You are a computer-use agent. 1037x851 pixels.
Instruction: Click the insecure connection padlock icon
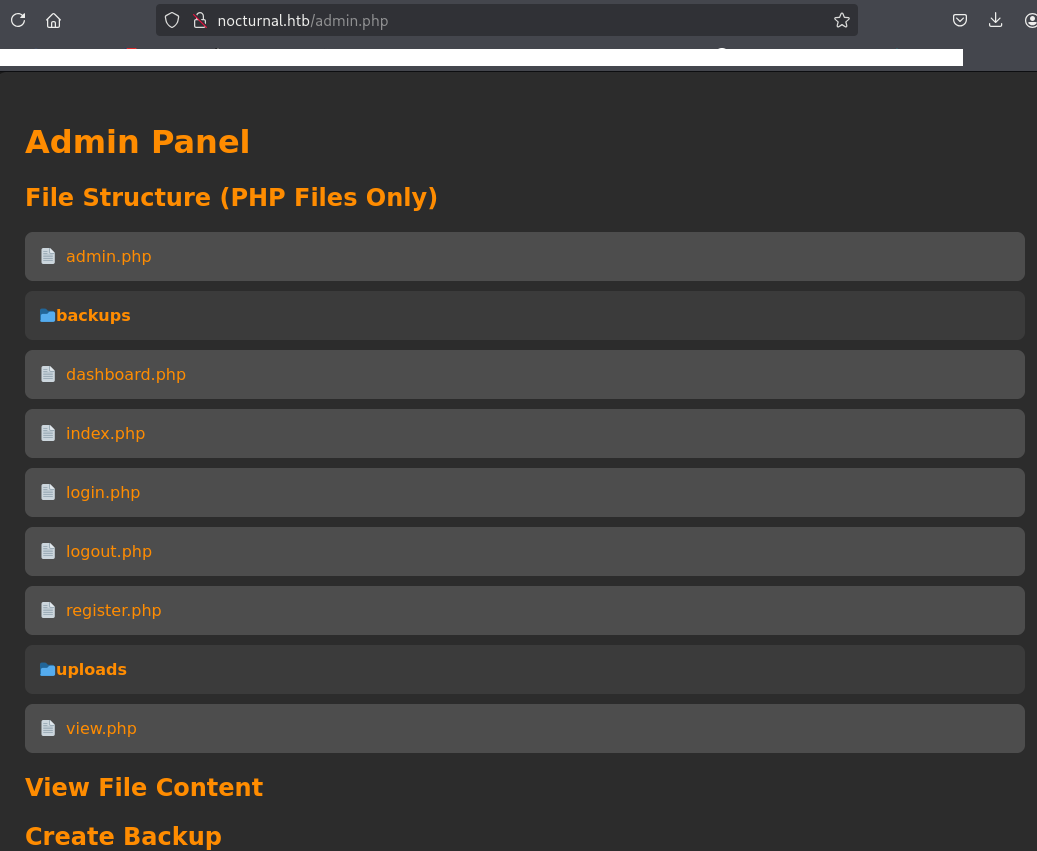(x=198, y=20)
